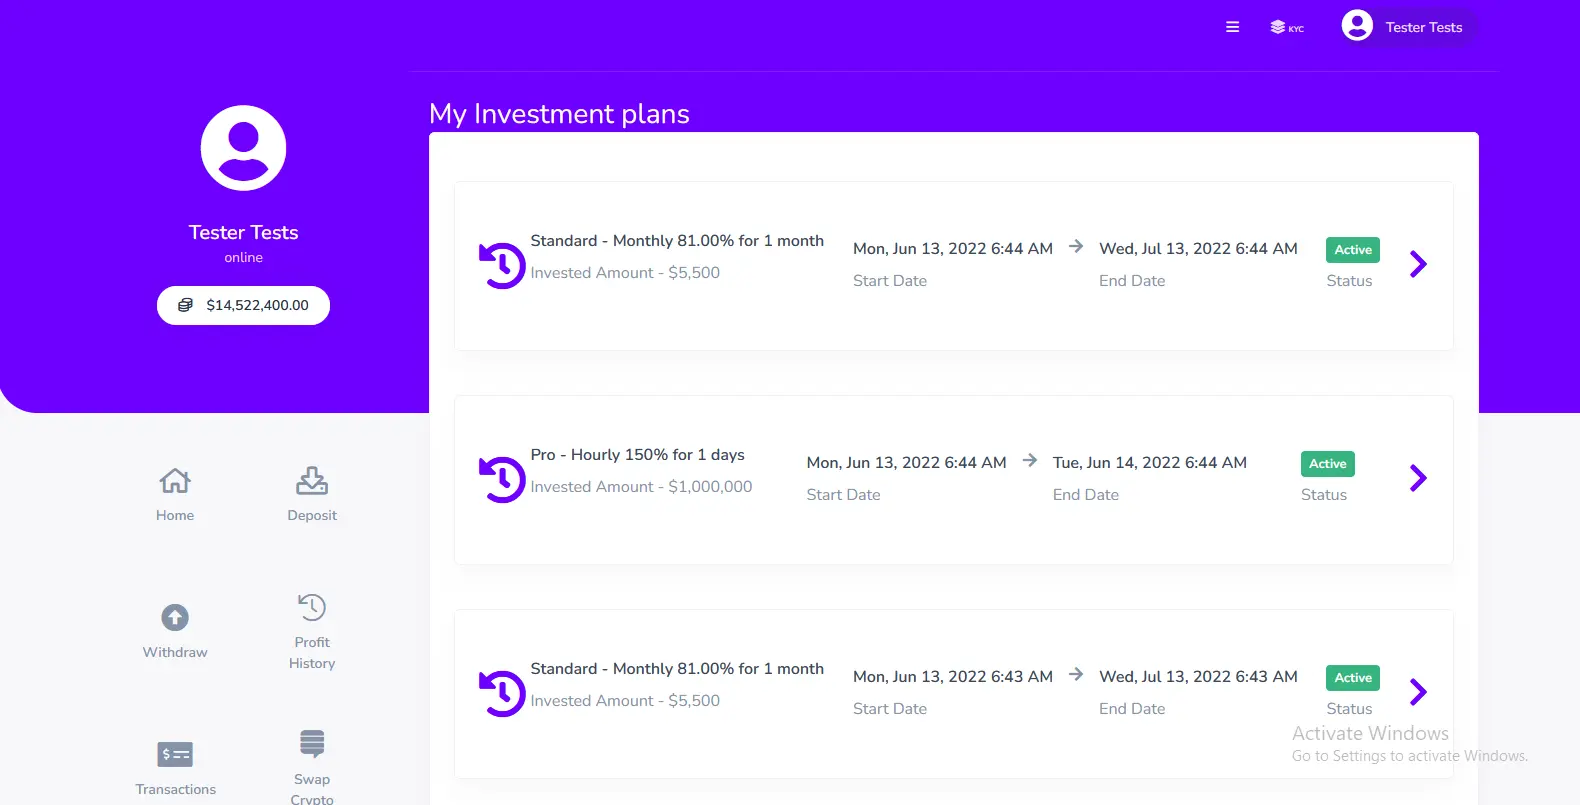This screenshot has width=1580, height=805.
Task: Open the Transactions icon
Action: [x=175, y=754]
